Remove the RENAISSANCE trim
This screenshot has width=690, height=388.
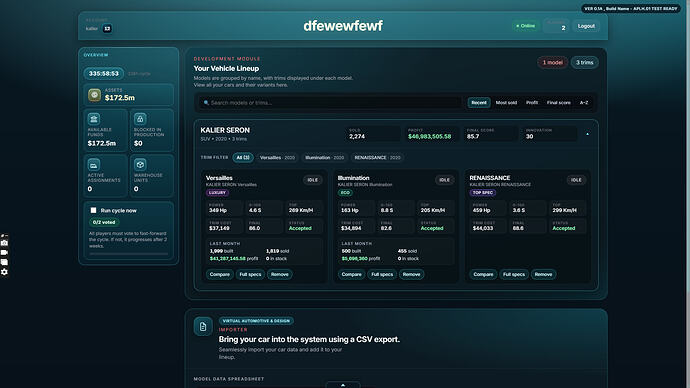pyautogui.click(x=543, y=275)
